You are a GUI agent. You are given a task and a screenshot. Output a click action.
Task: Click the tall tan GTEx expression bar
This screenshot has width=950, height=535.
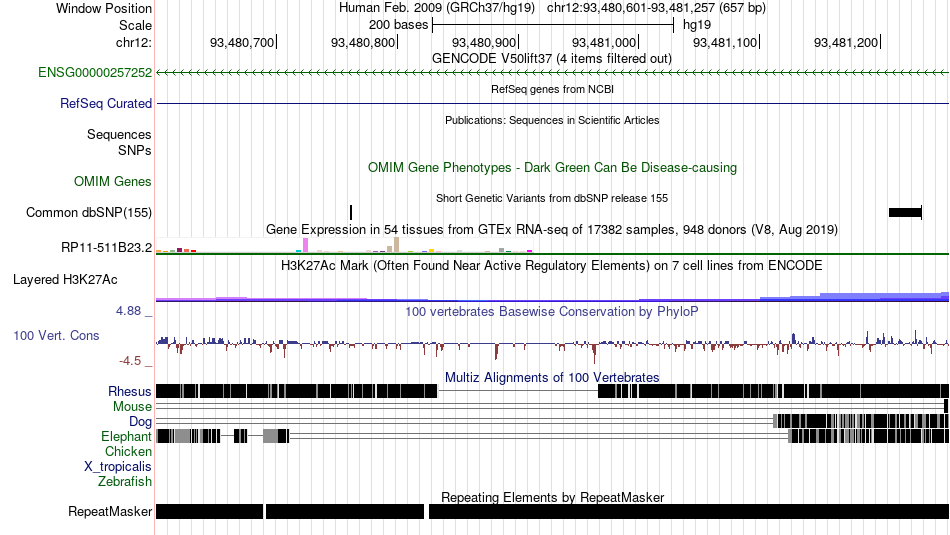396,245
